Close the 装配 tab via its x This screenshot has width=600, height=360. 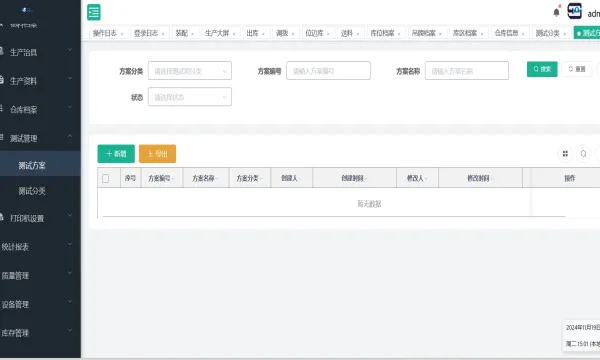point(192,34)
